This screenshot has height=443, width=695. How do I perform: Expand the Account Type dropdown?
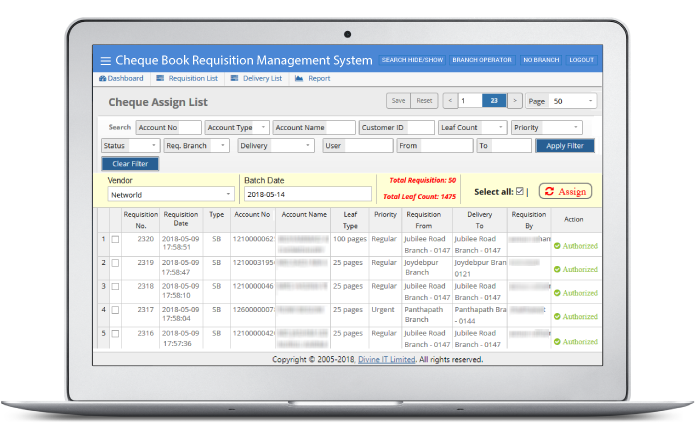tap(236, 128)
